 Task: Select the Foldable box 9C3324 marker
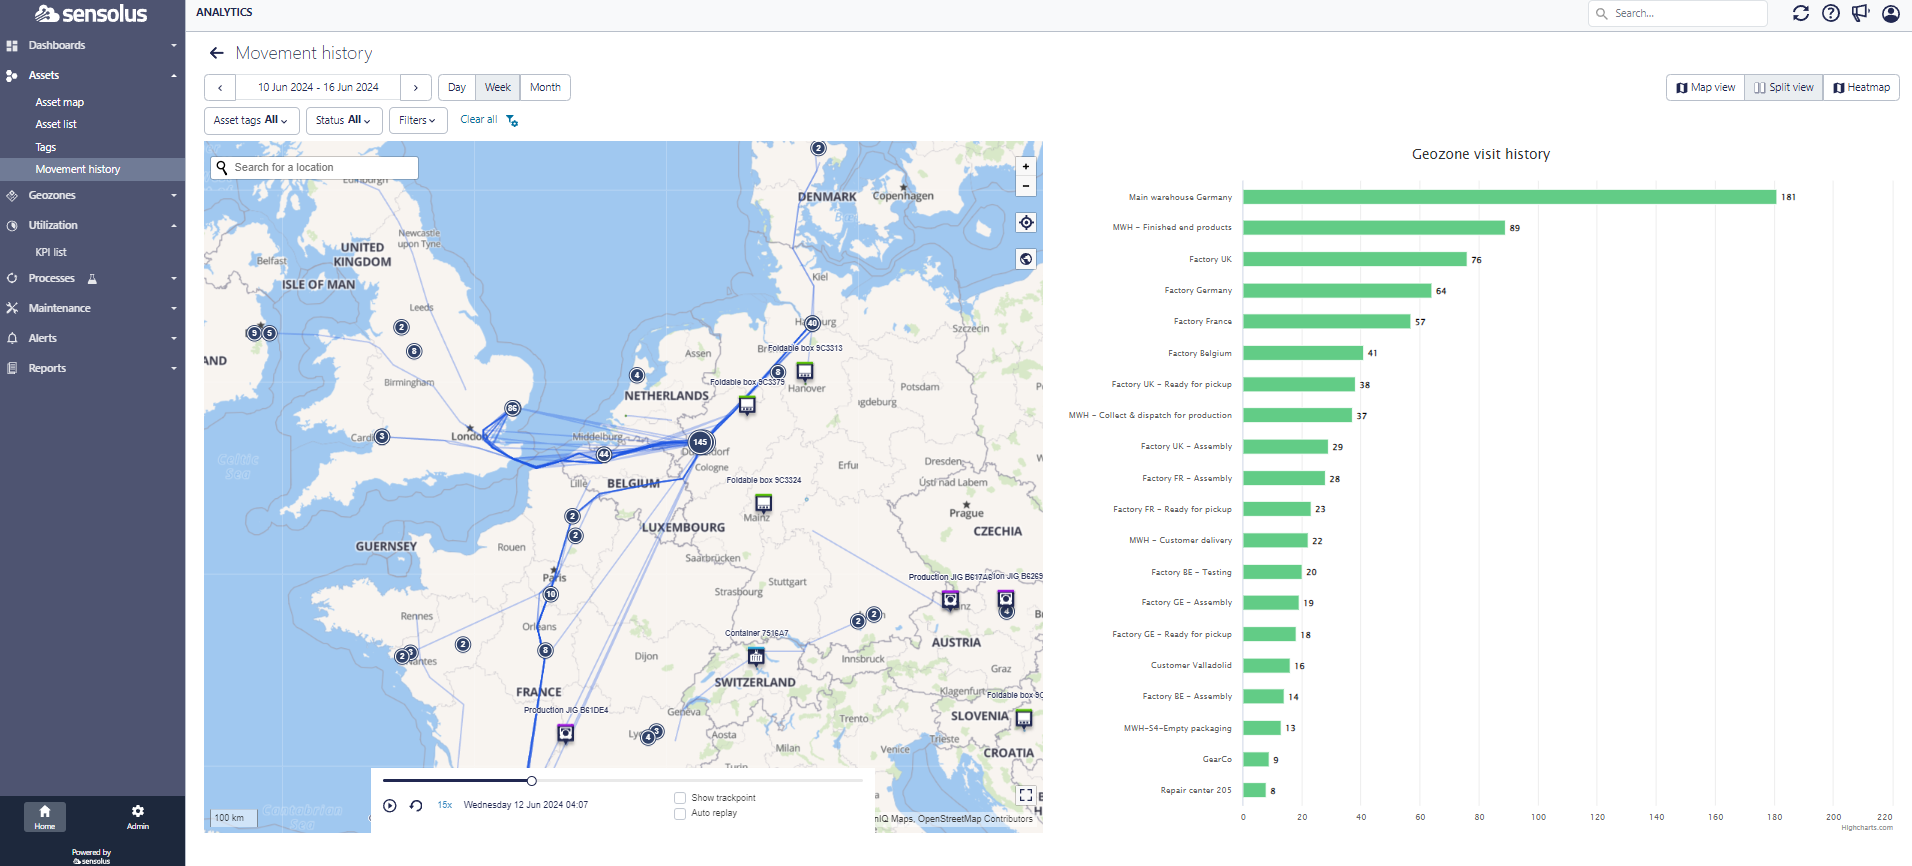tap(764, 502)
